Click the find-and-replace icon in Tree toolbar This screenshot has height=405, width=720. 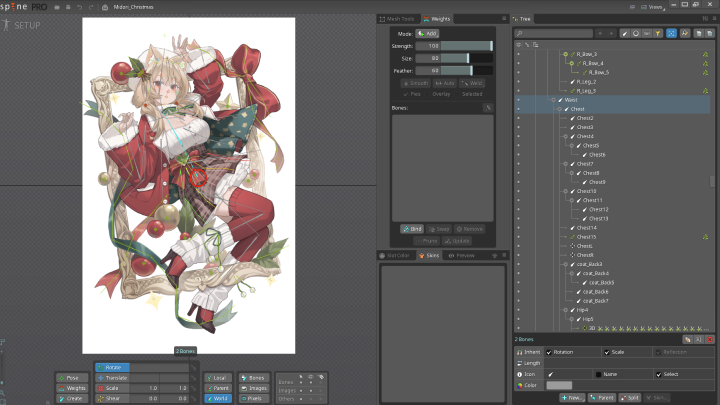[685, 34]
